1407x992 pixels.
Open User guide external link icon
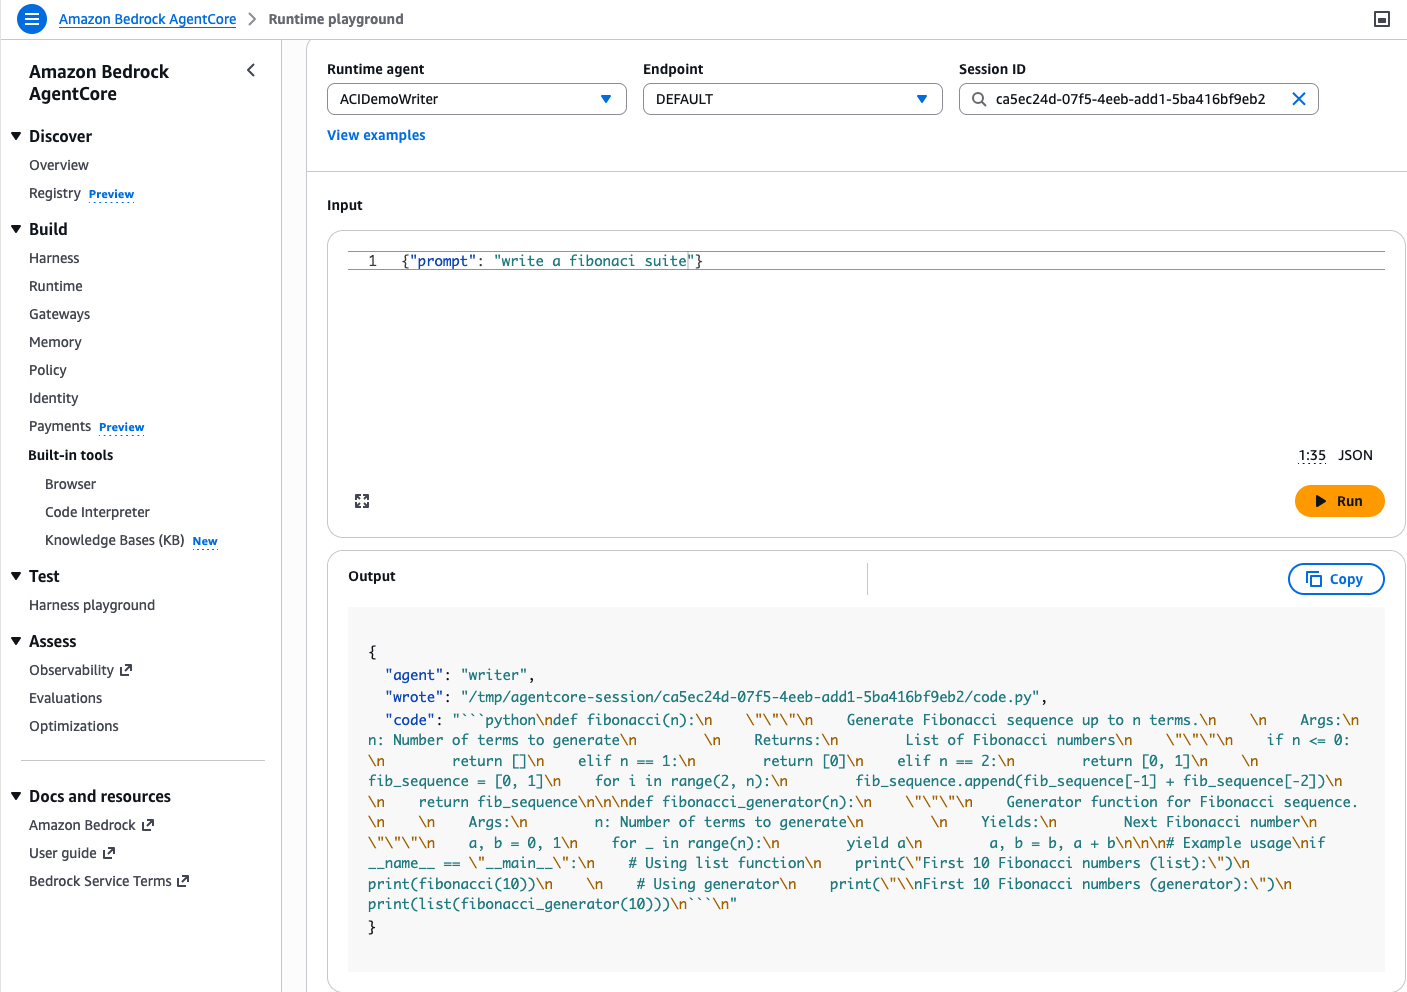pos(109,853)
